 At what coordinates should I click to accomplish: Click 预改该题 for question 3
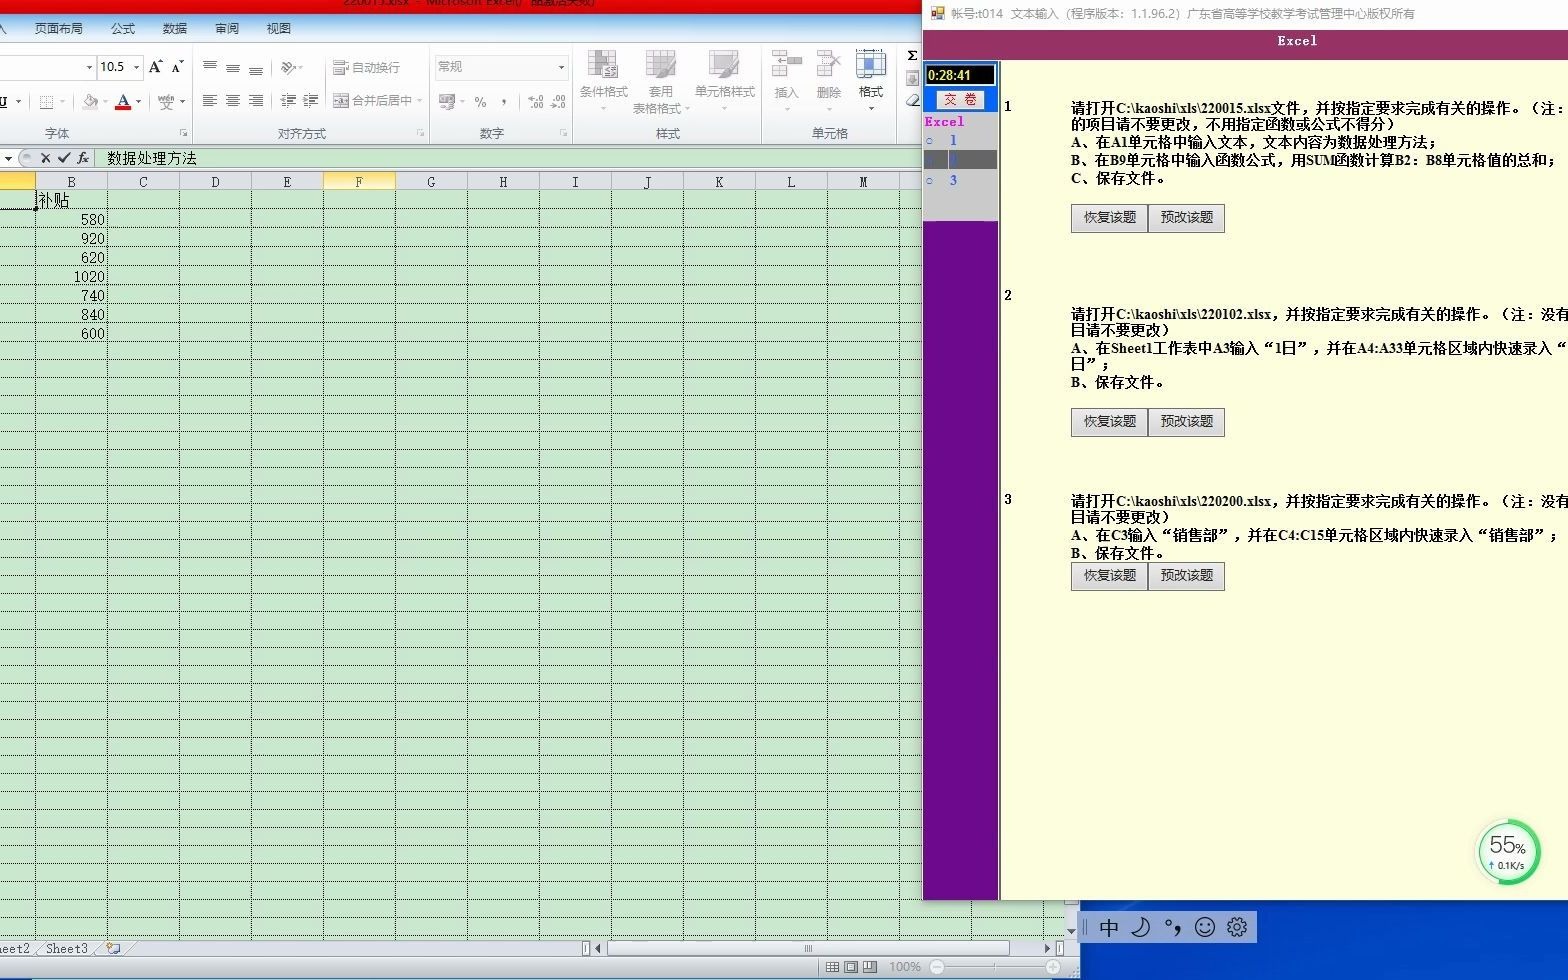[x=1186, y=576]
